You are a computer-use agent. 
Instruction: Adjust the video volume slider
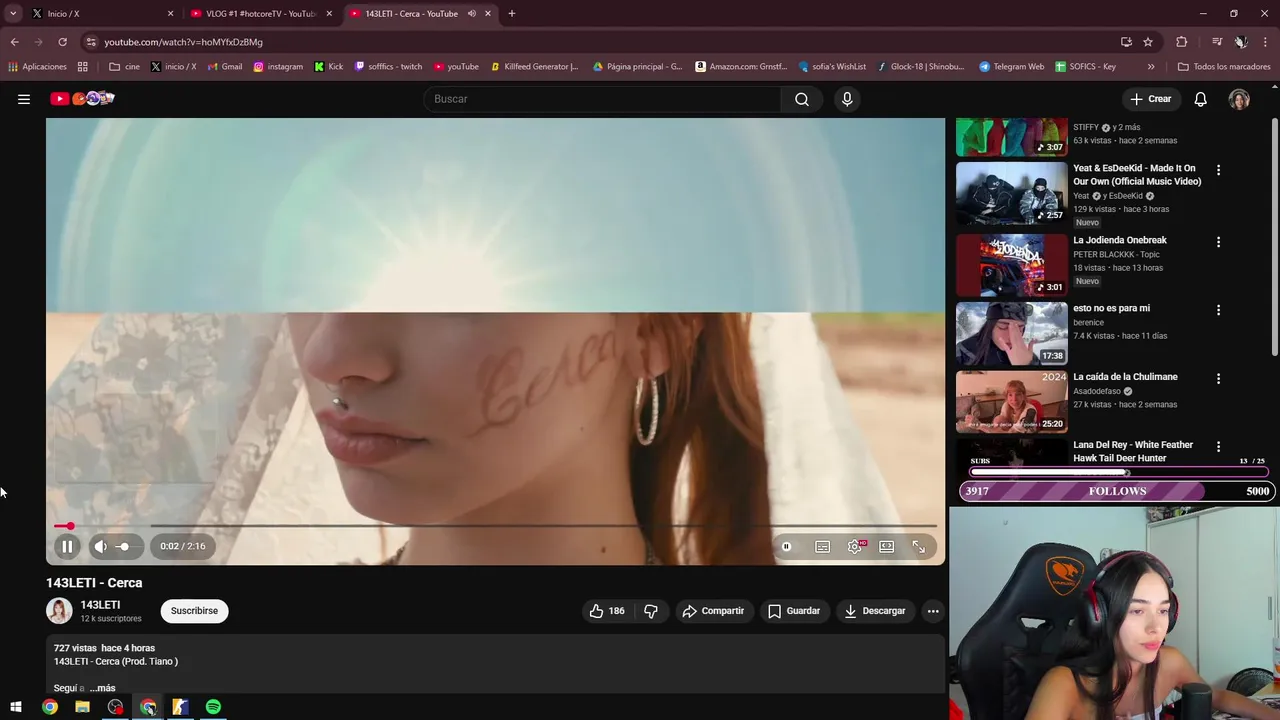point(124,546)
